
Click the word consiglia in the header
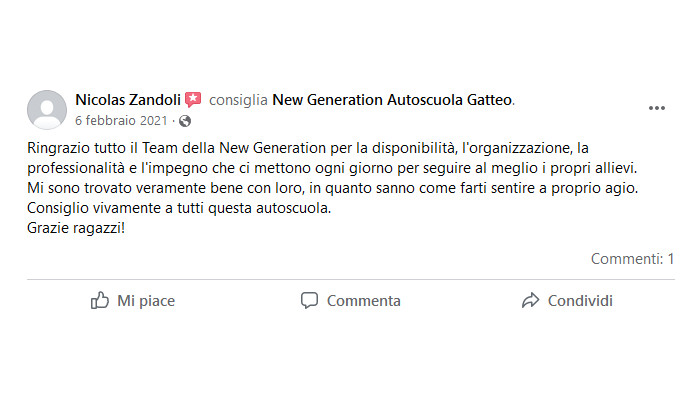coord(238,100)
